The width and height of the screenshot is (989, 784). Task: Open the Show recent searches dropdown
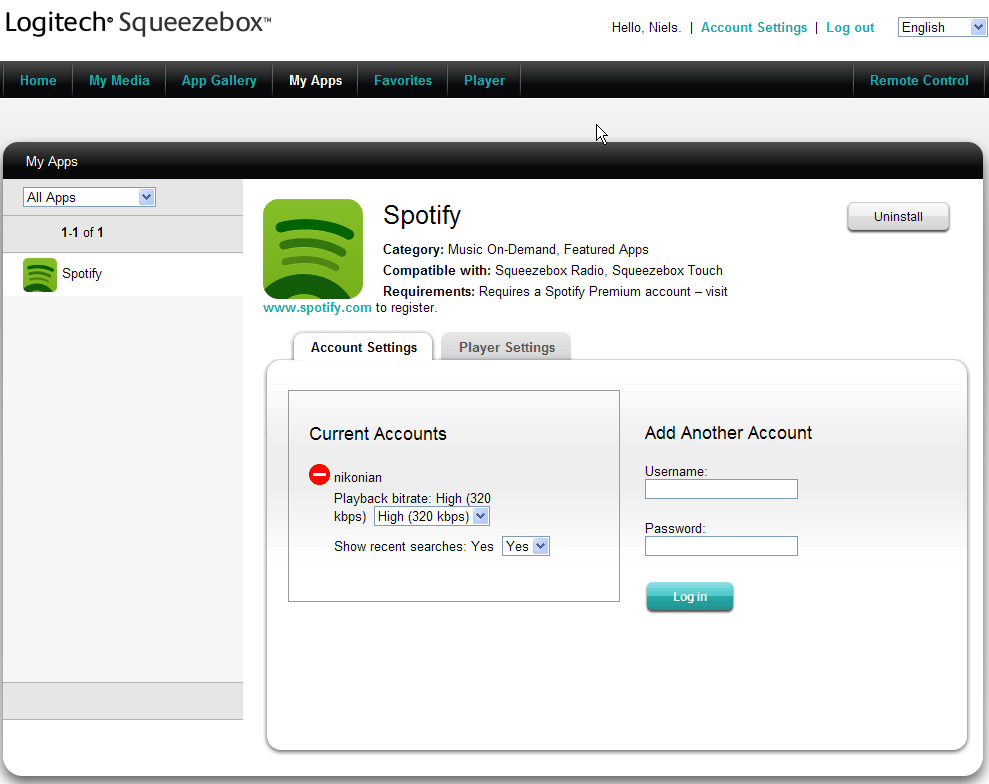coord(526,546)
